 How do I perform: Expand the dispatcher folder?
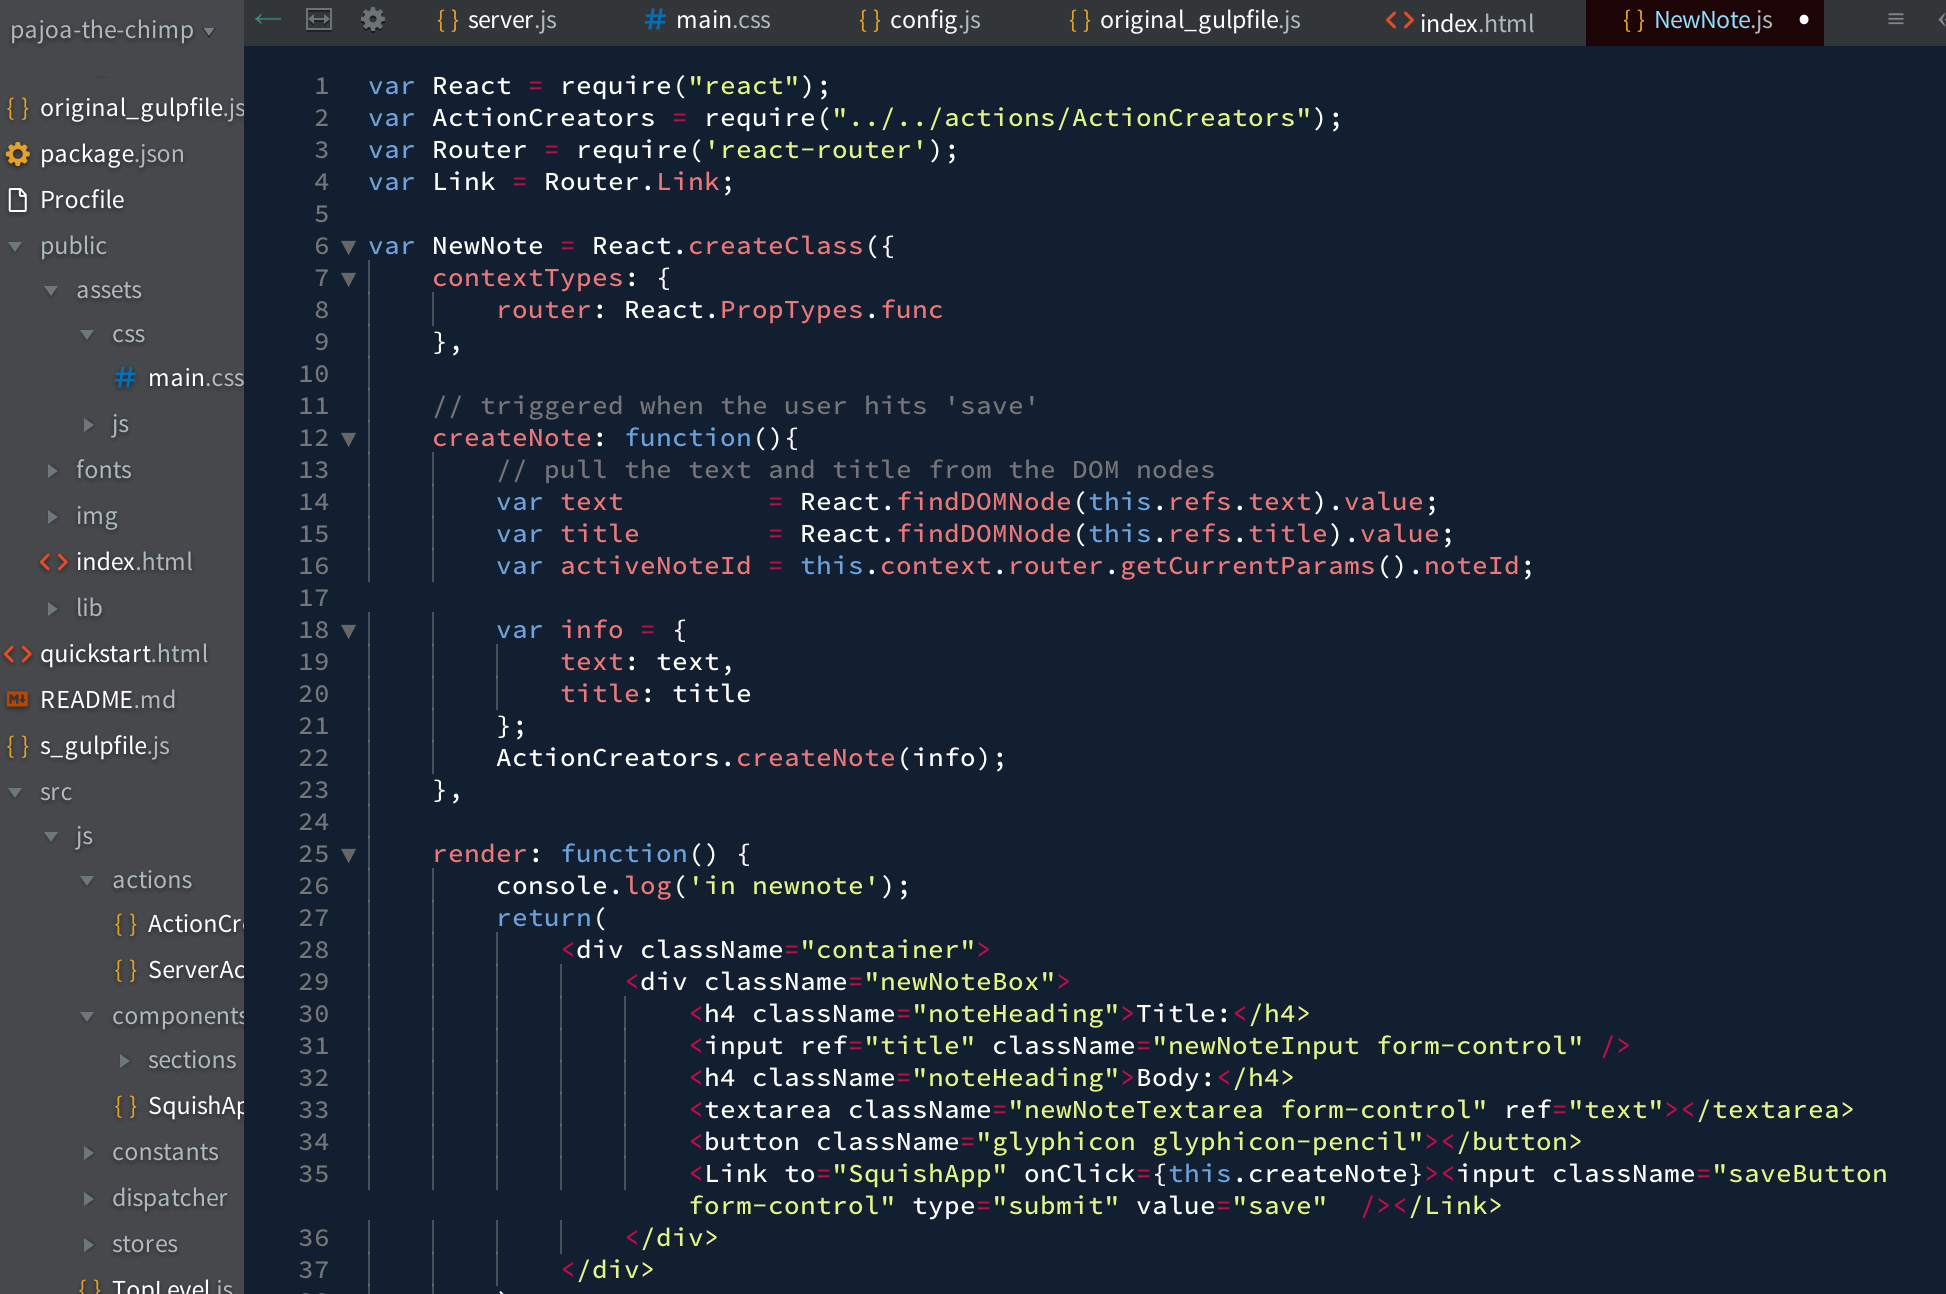(88, 1198)
